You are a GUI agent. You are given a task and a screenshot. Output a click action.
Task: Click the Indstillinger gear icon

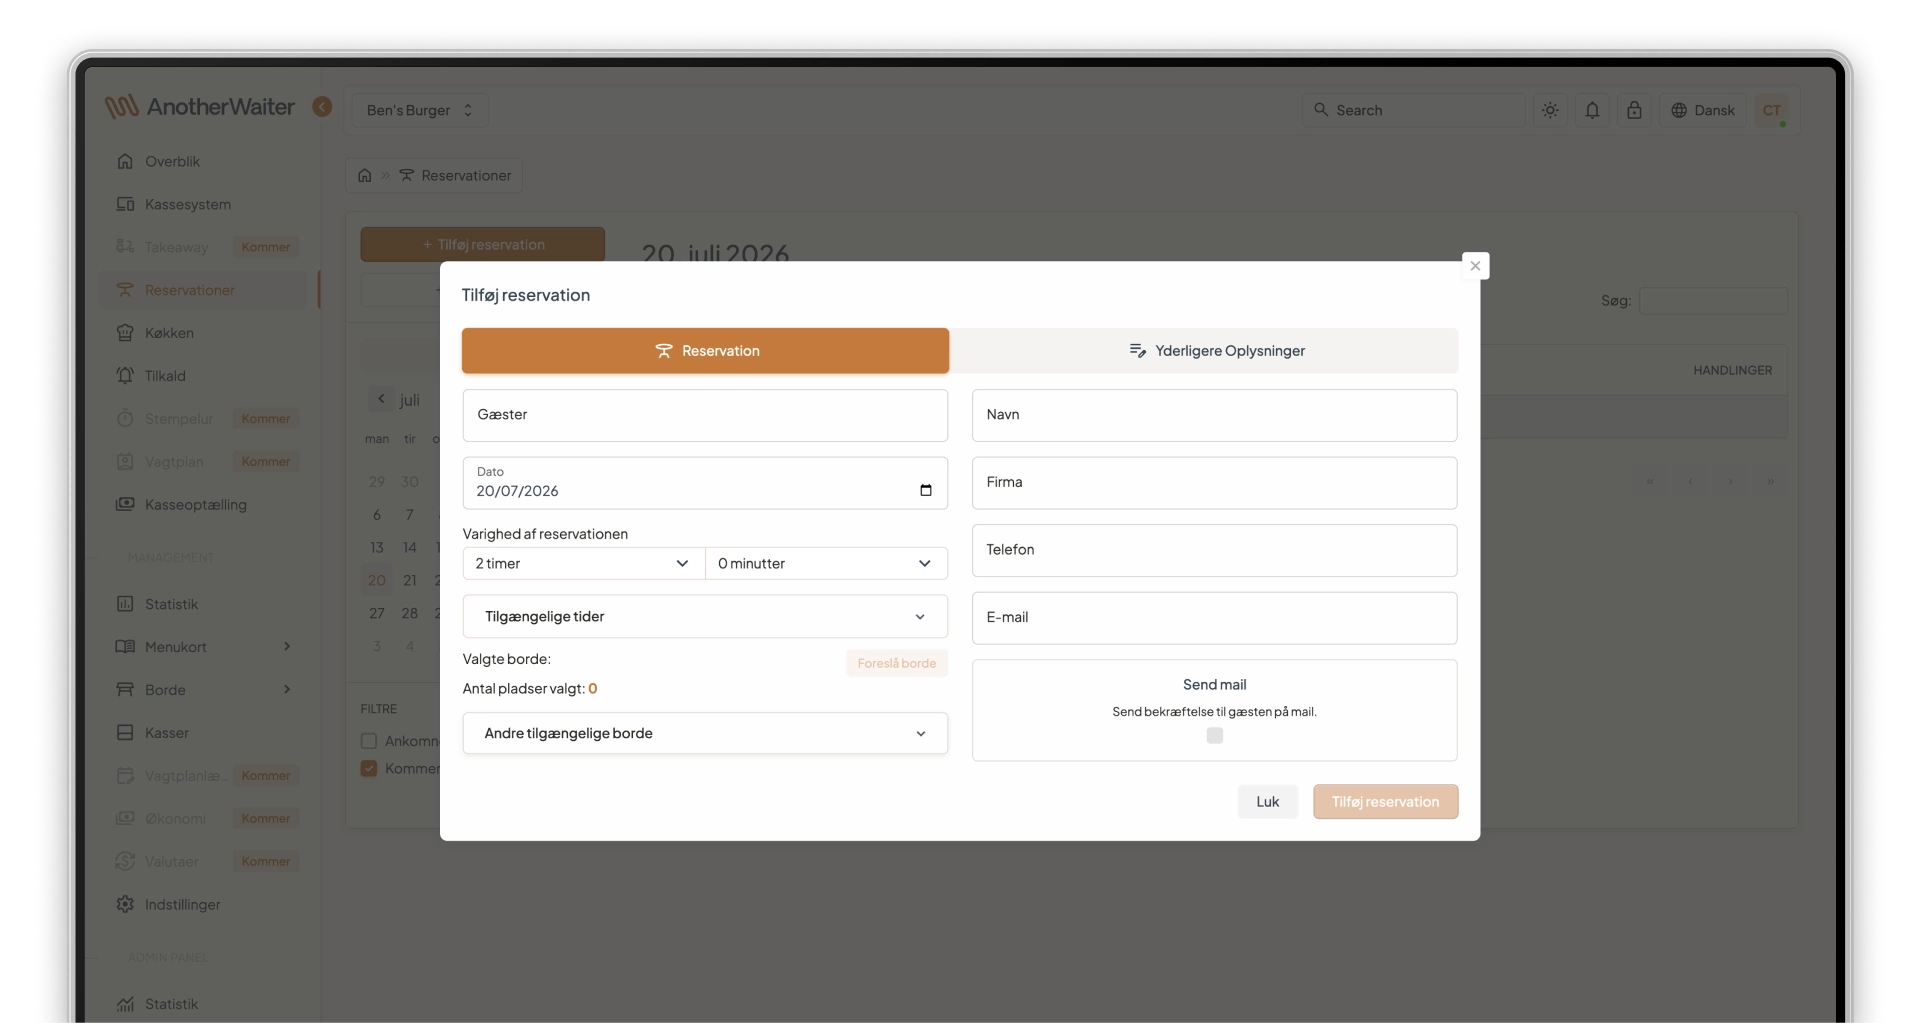pyautogui.click(x=125, y=905)
